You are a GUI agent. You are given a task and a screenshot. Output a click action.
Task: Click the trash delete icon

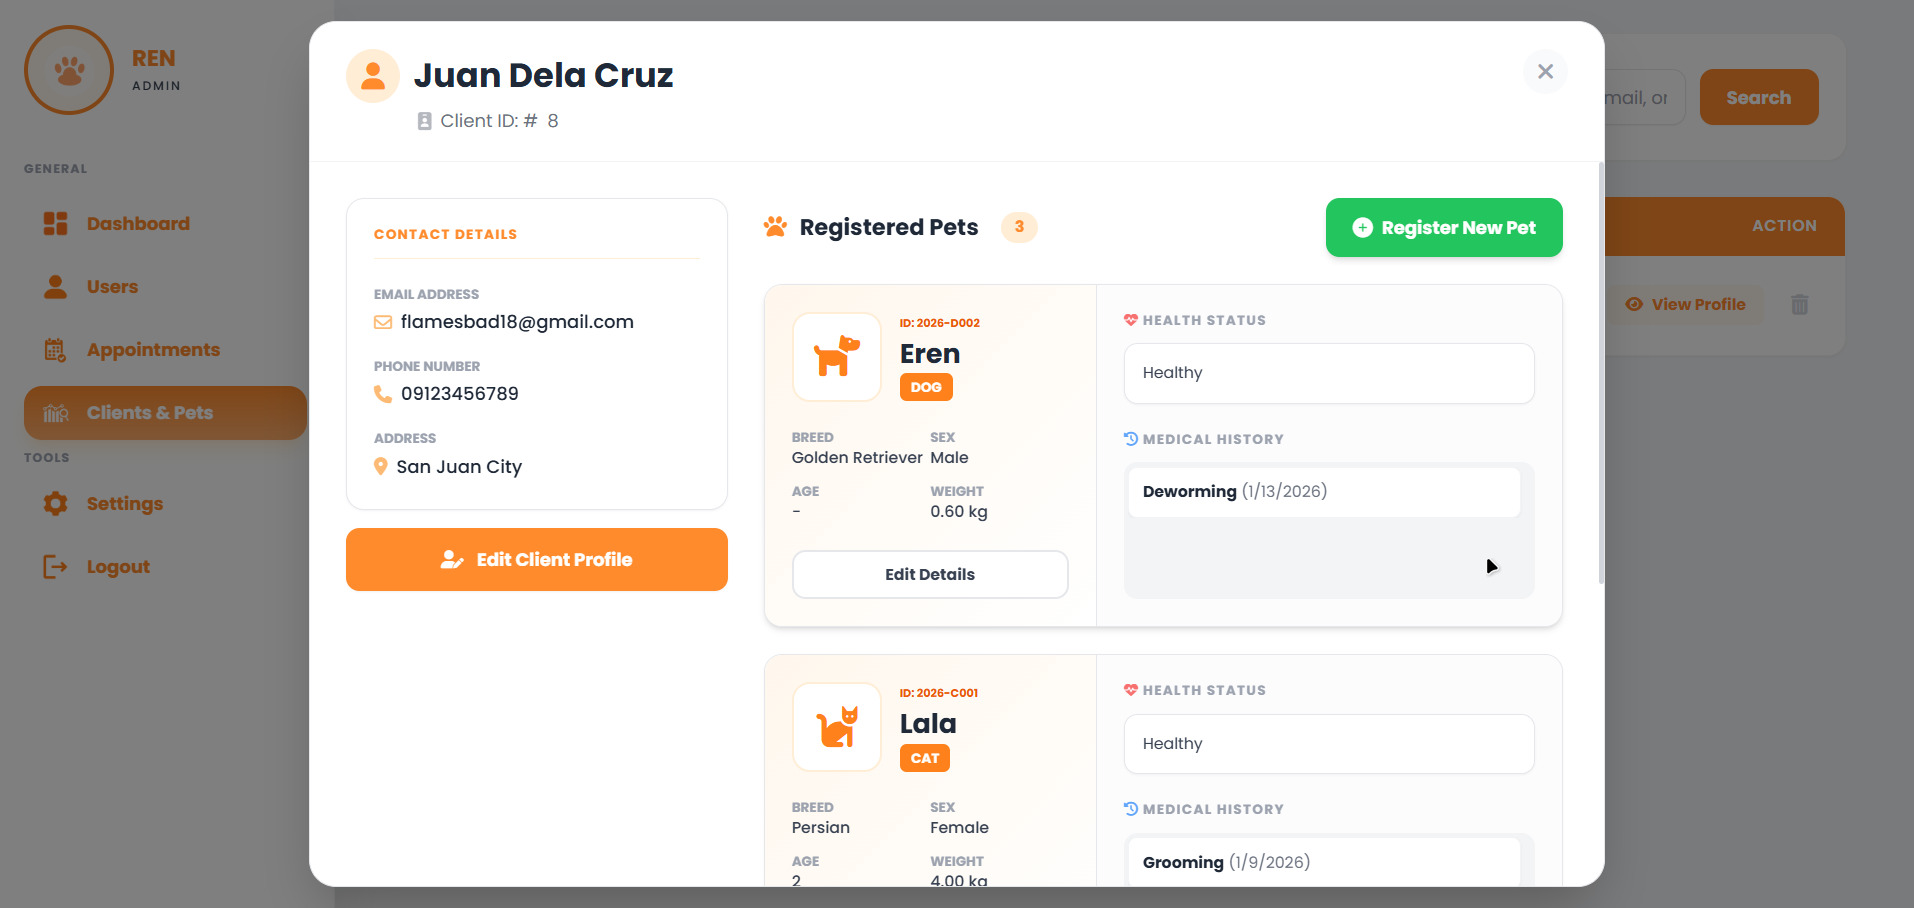(1799, 305)
